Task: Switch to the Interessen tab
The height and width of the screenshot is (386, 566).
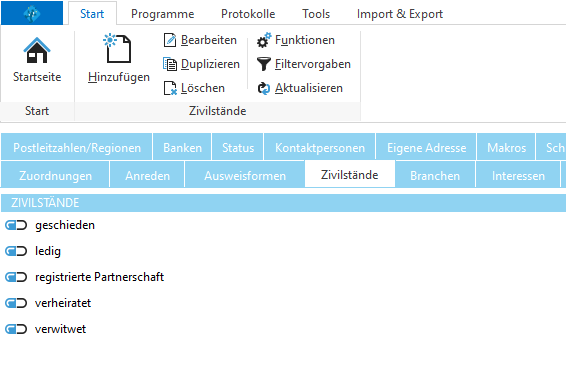Action: pyautogui.click(x=518, y=175)
